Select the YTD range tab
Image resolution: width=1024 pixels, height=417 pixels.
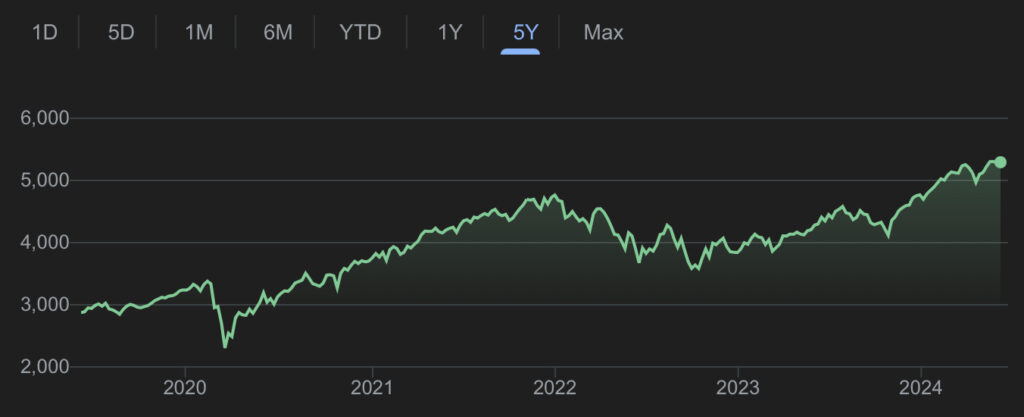pos(360,32)
